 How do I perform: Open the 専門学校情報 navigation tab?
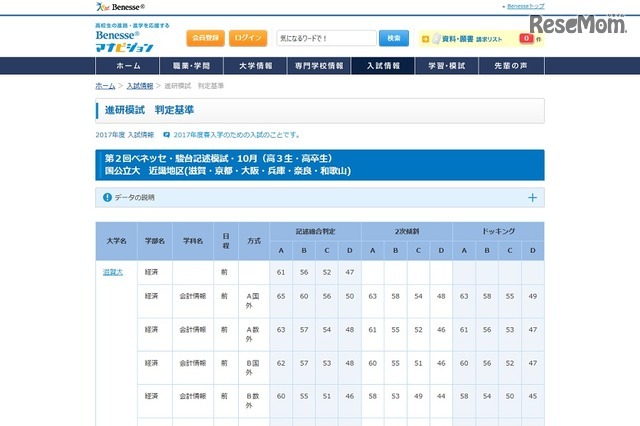pos(319,66)
